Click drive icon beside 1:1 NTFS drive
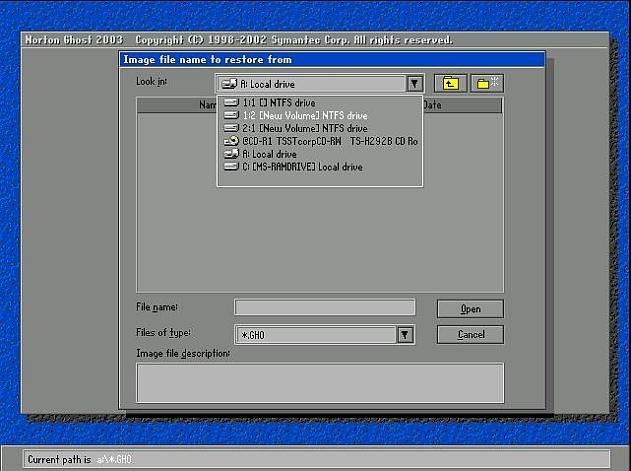631x471 pixels. [x=231, y=102]
